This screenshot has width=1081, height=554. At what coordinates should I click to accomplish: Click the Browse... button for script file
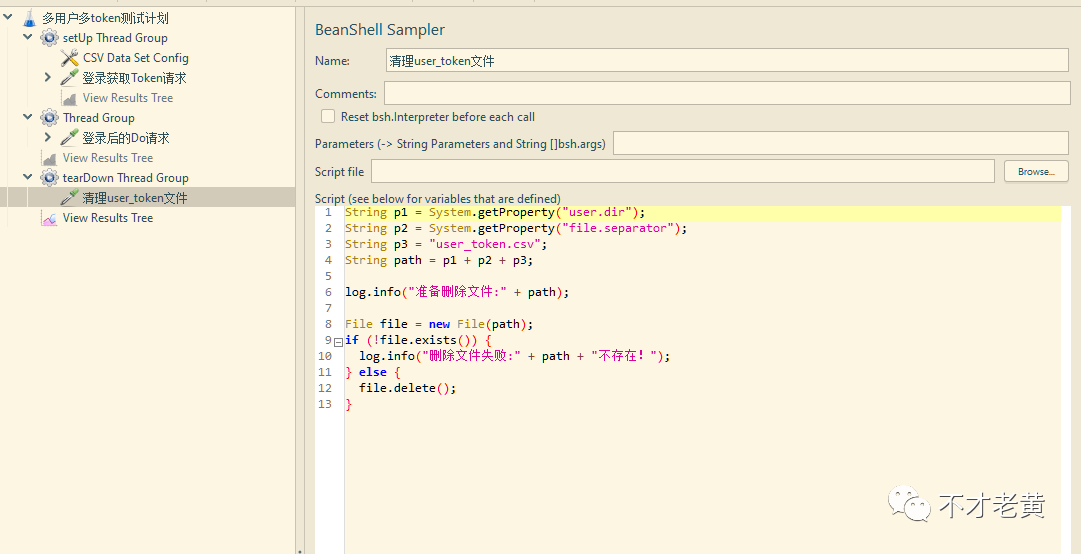[x=1036, y=172]
